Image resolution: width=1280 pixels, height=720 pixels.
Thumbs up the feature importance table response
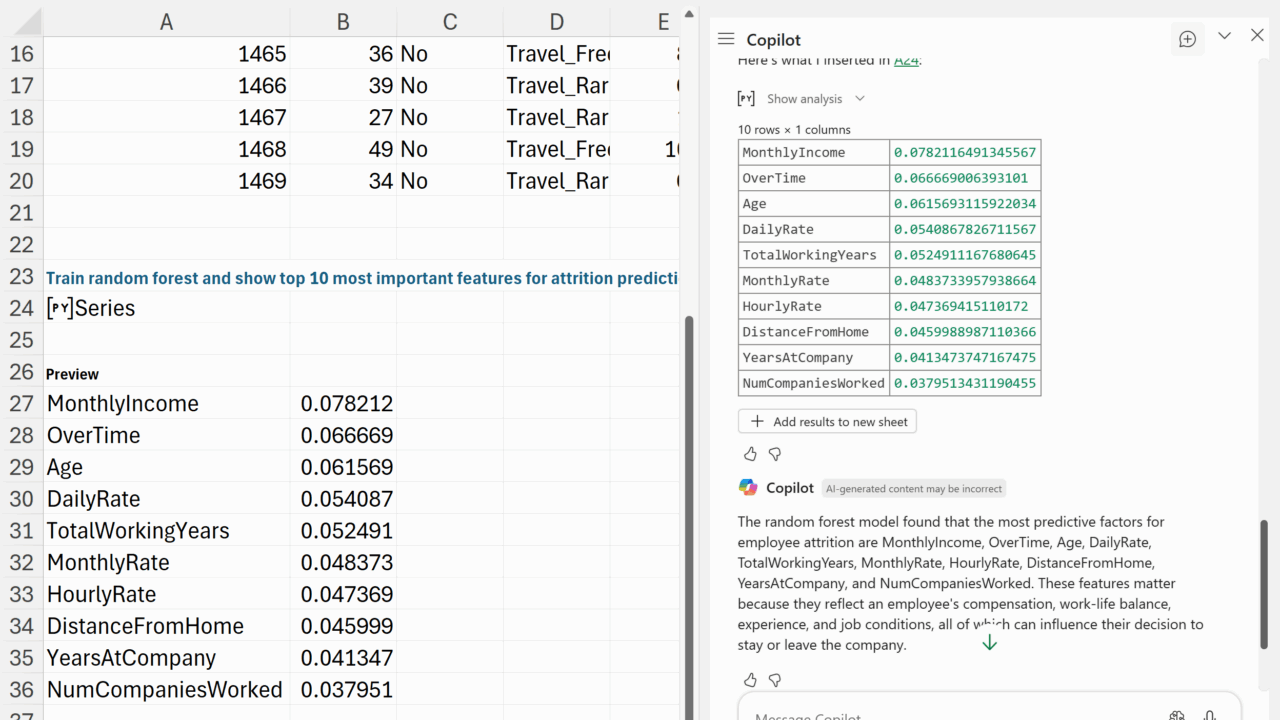point(750,454)
